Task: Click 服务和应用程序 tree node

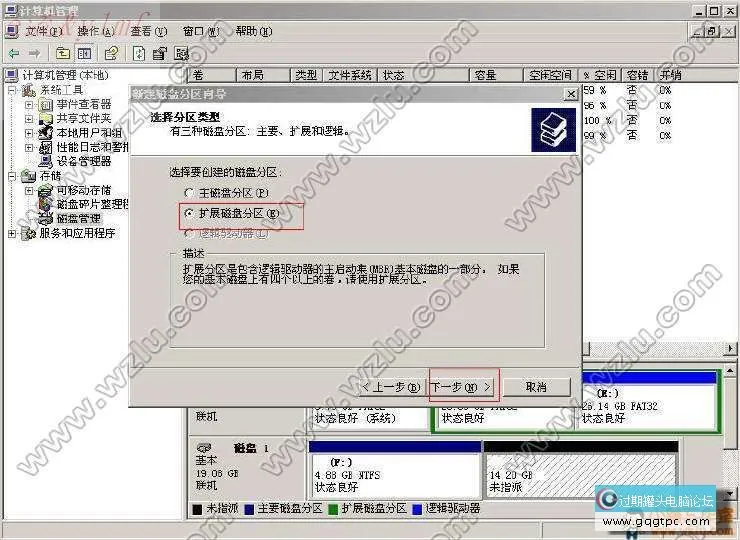Action: pyautogui.click(x=77, y=233)
